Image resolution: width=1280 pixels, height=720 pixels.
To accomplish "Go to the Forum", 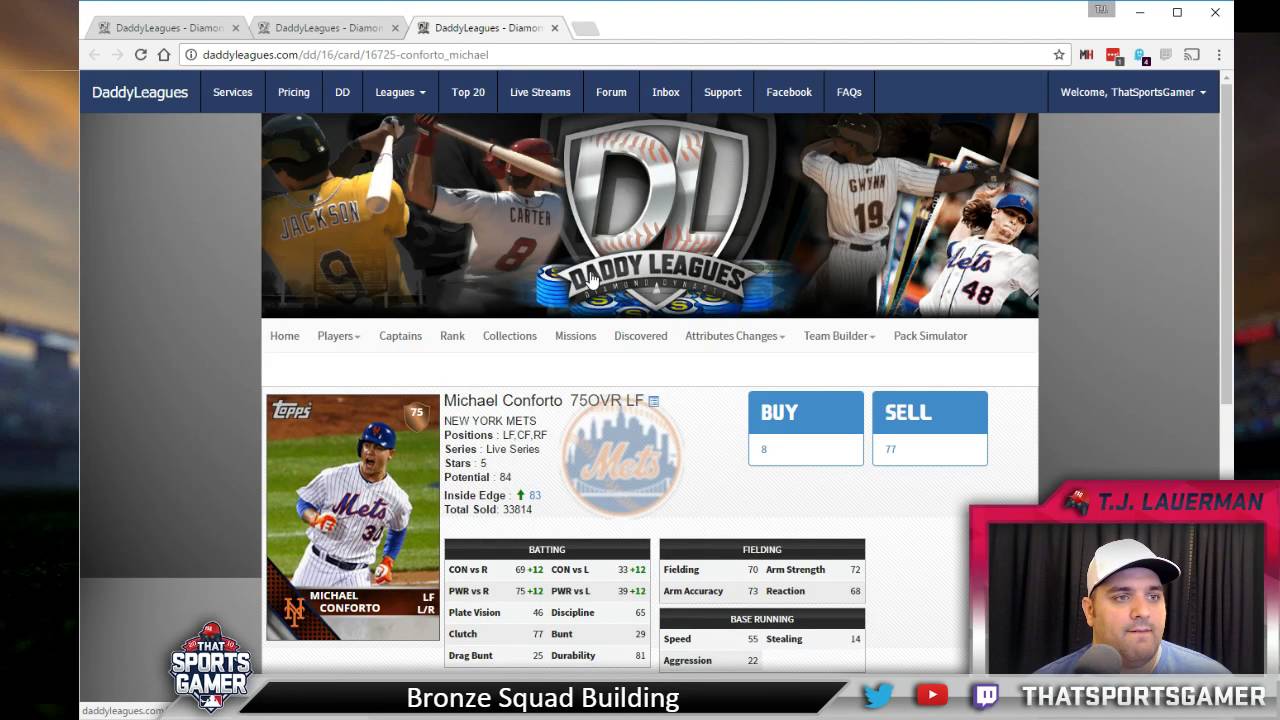I will tap(611, 92).
